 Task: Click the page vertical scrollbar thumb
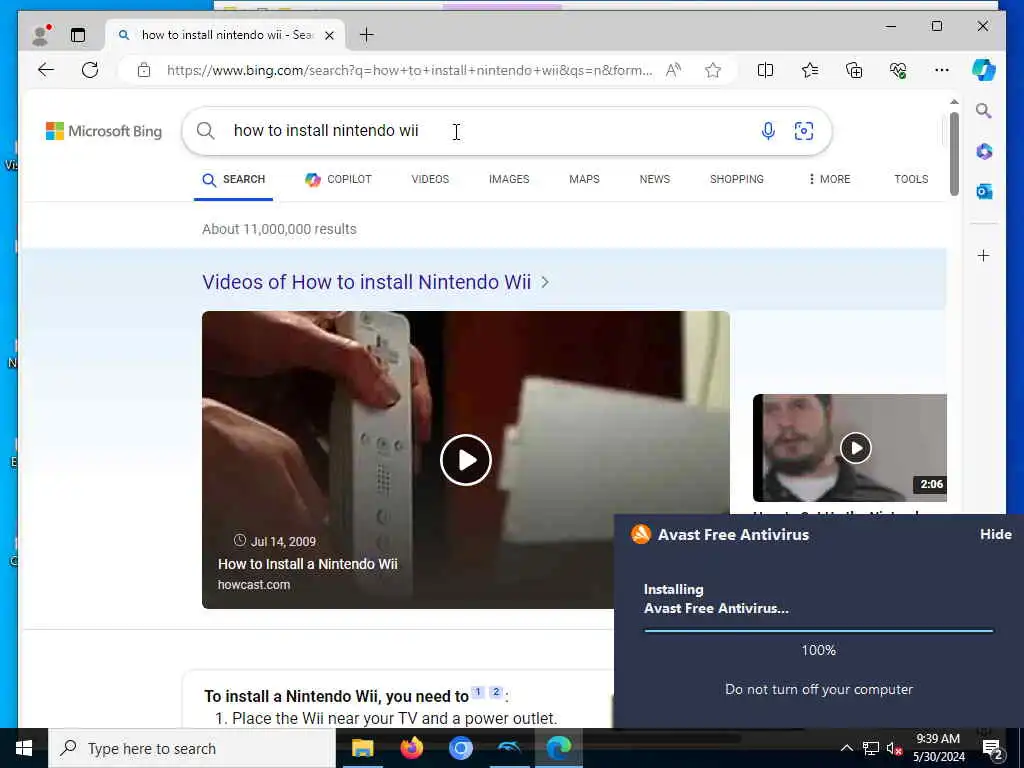(x=954, y=154)
